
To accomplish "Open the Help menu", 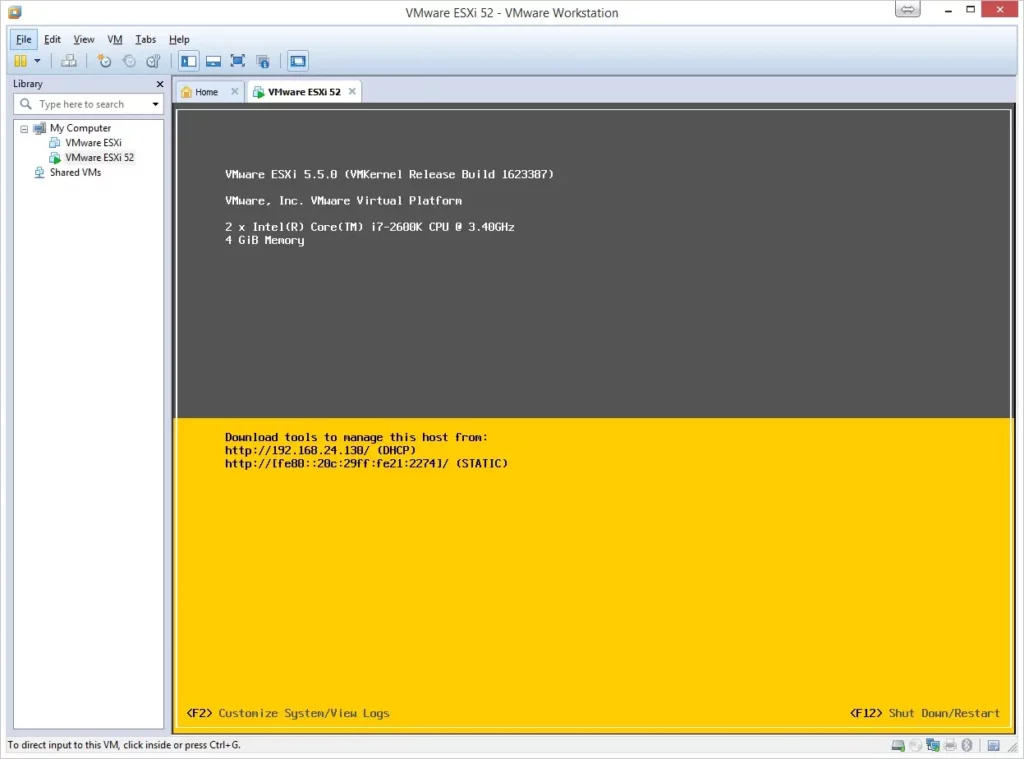I will pyautogui.click(x=179, y=39).
